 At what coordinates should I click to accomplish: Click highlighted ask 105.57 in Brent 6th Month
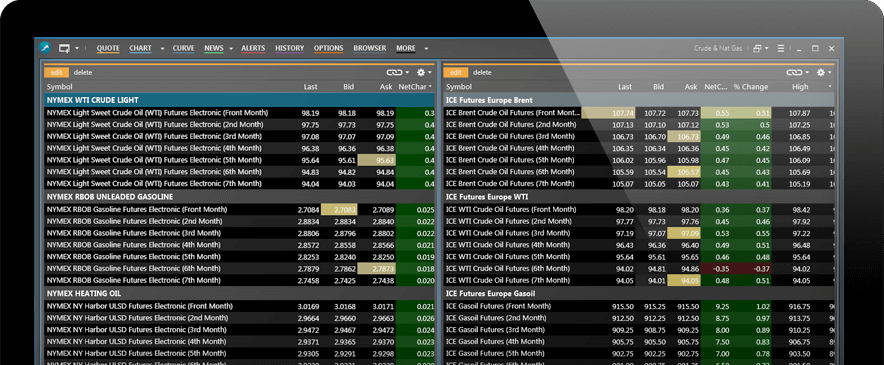pyautogui.click(x=684, y=172)
